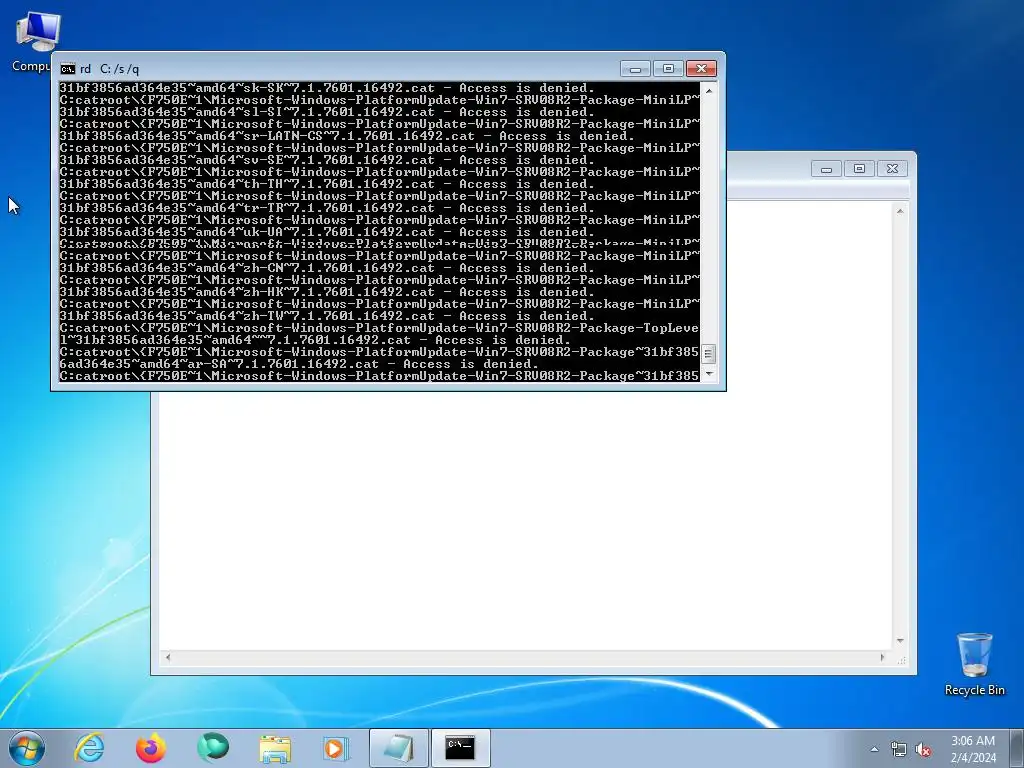
Task: Open Windows Media Player from taskbar
Action: [x=336, y=748]
